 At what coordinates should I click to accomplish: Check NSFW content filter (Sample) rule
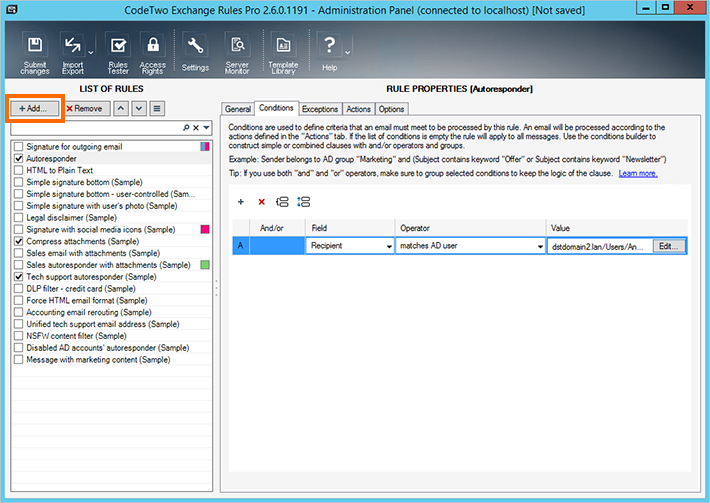[19, 336]
